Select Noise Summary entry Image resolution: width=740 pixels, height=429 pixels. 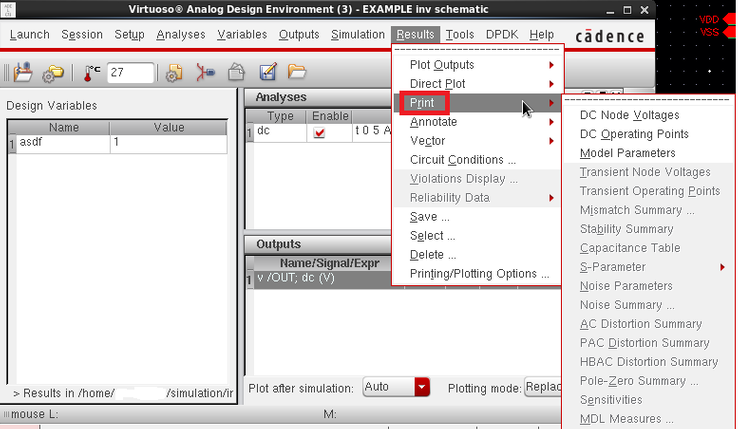pos(627,305)
